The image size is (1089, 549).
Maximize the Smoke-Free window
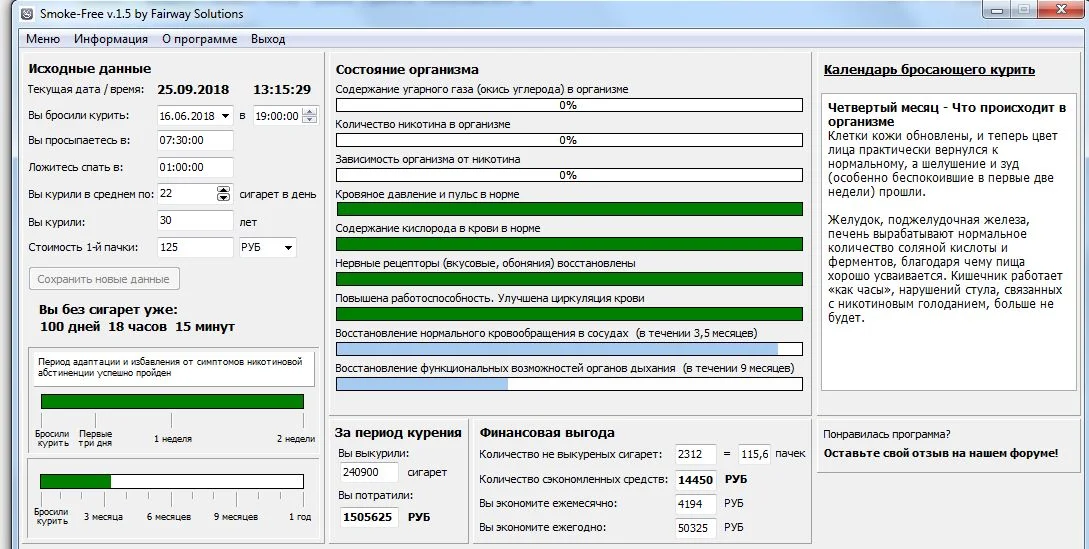[x=1024, y=8]
